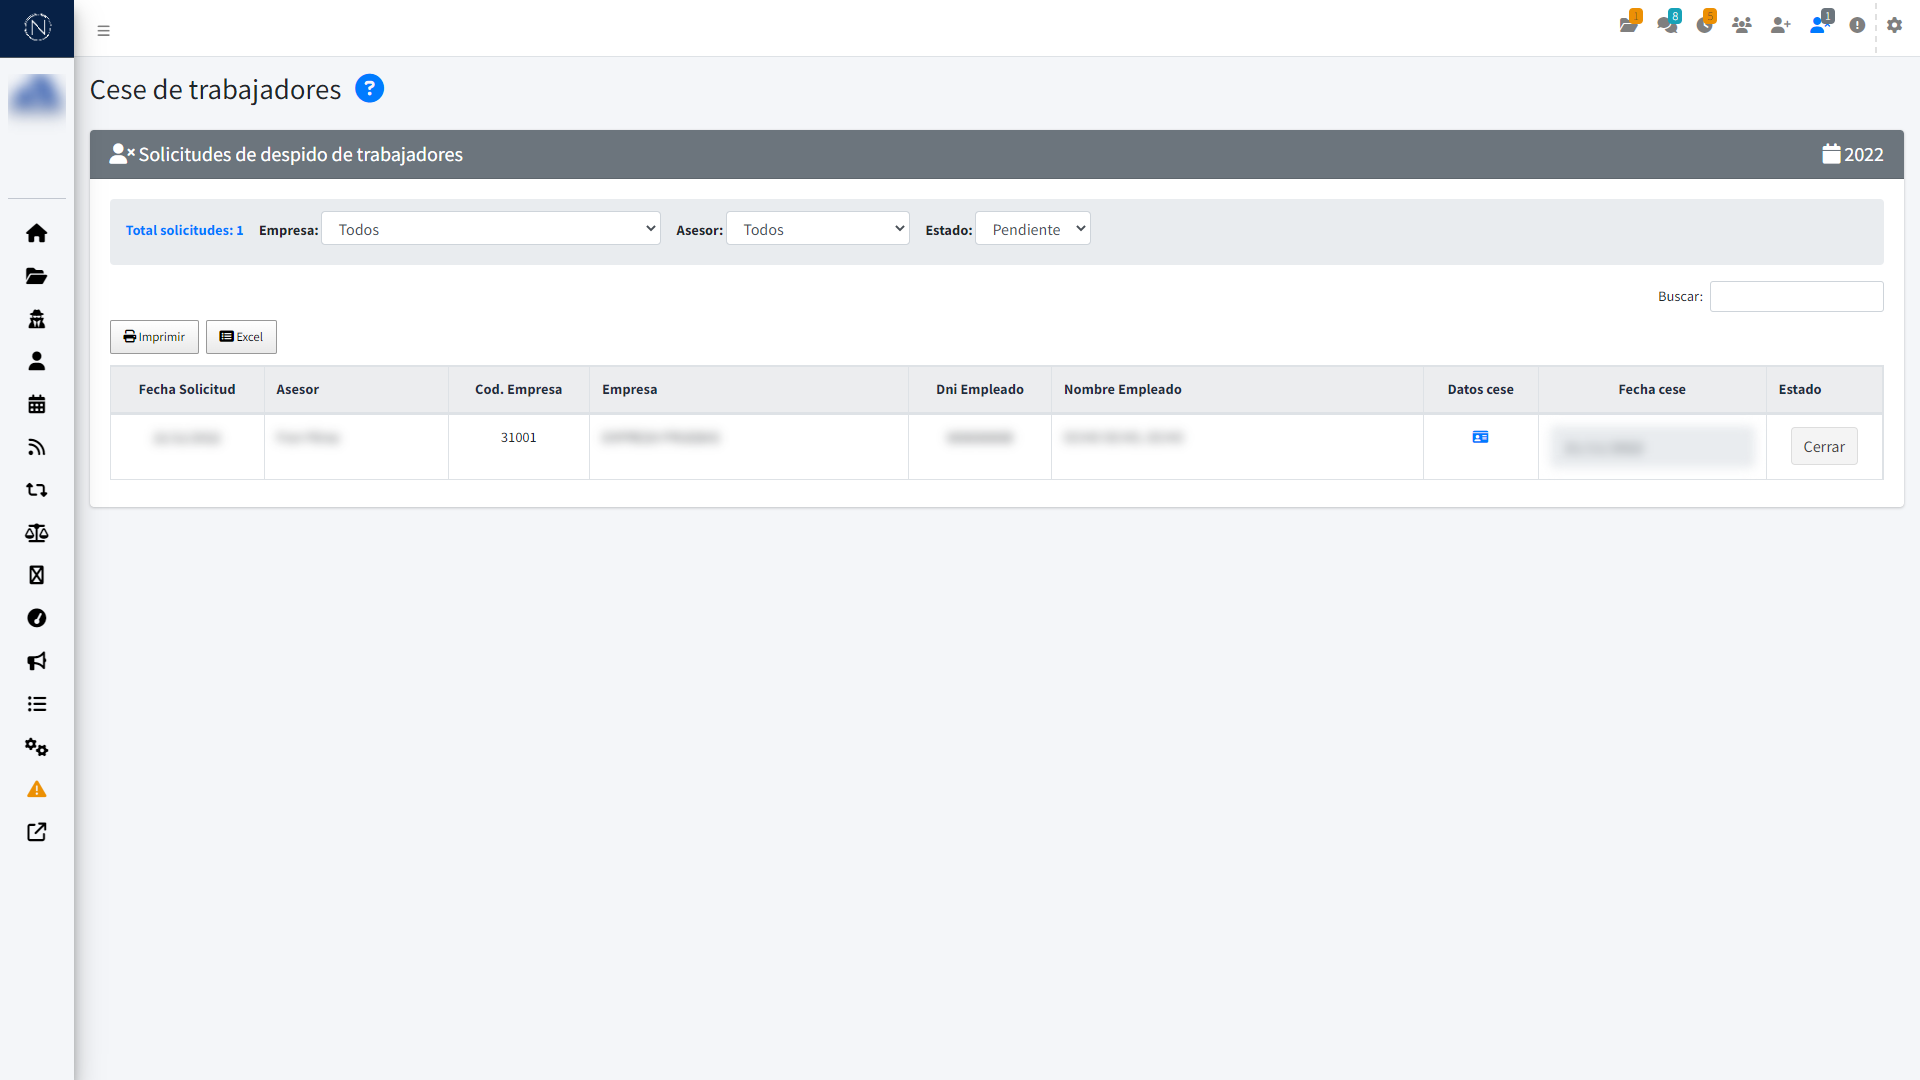Sort by Fecha Solicitud column header
Screen dimensions: 1920x1080
click(187, 389)
